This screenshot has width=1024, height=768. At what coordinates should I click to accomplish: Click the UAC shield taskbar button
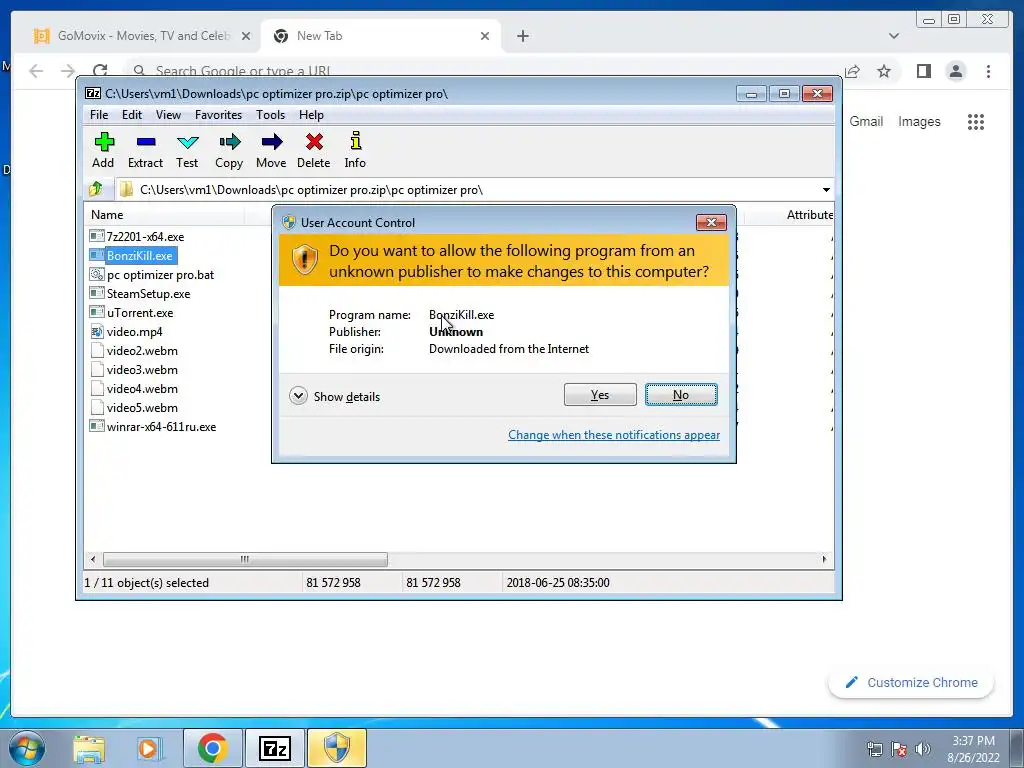[x=337, y=748]
